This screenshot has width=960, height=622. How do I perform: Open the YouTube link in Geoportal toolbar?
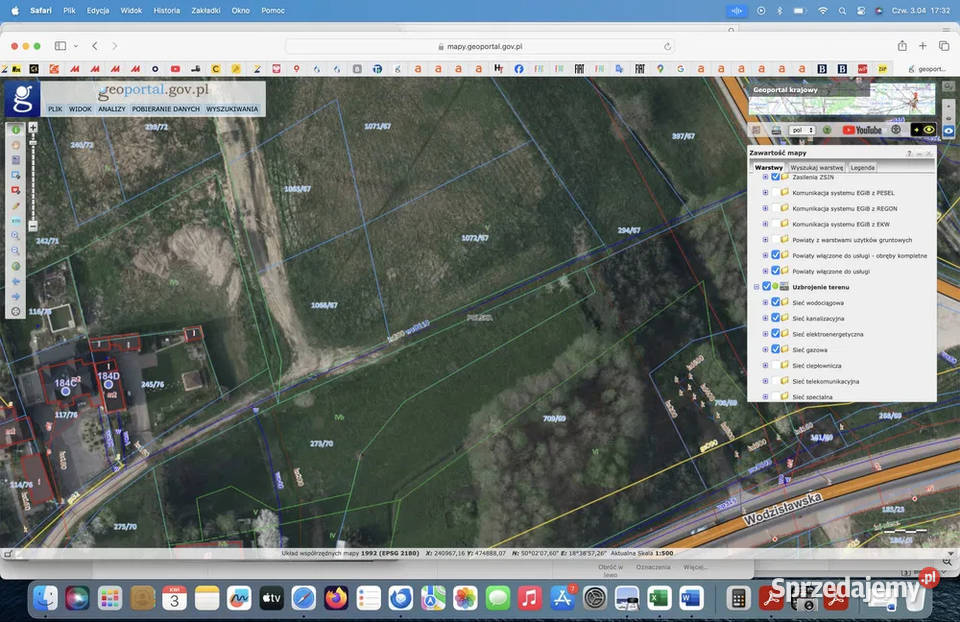pos(862,130)
